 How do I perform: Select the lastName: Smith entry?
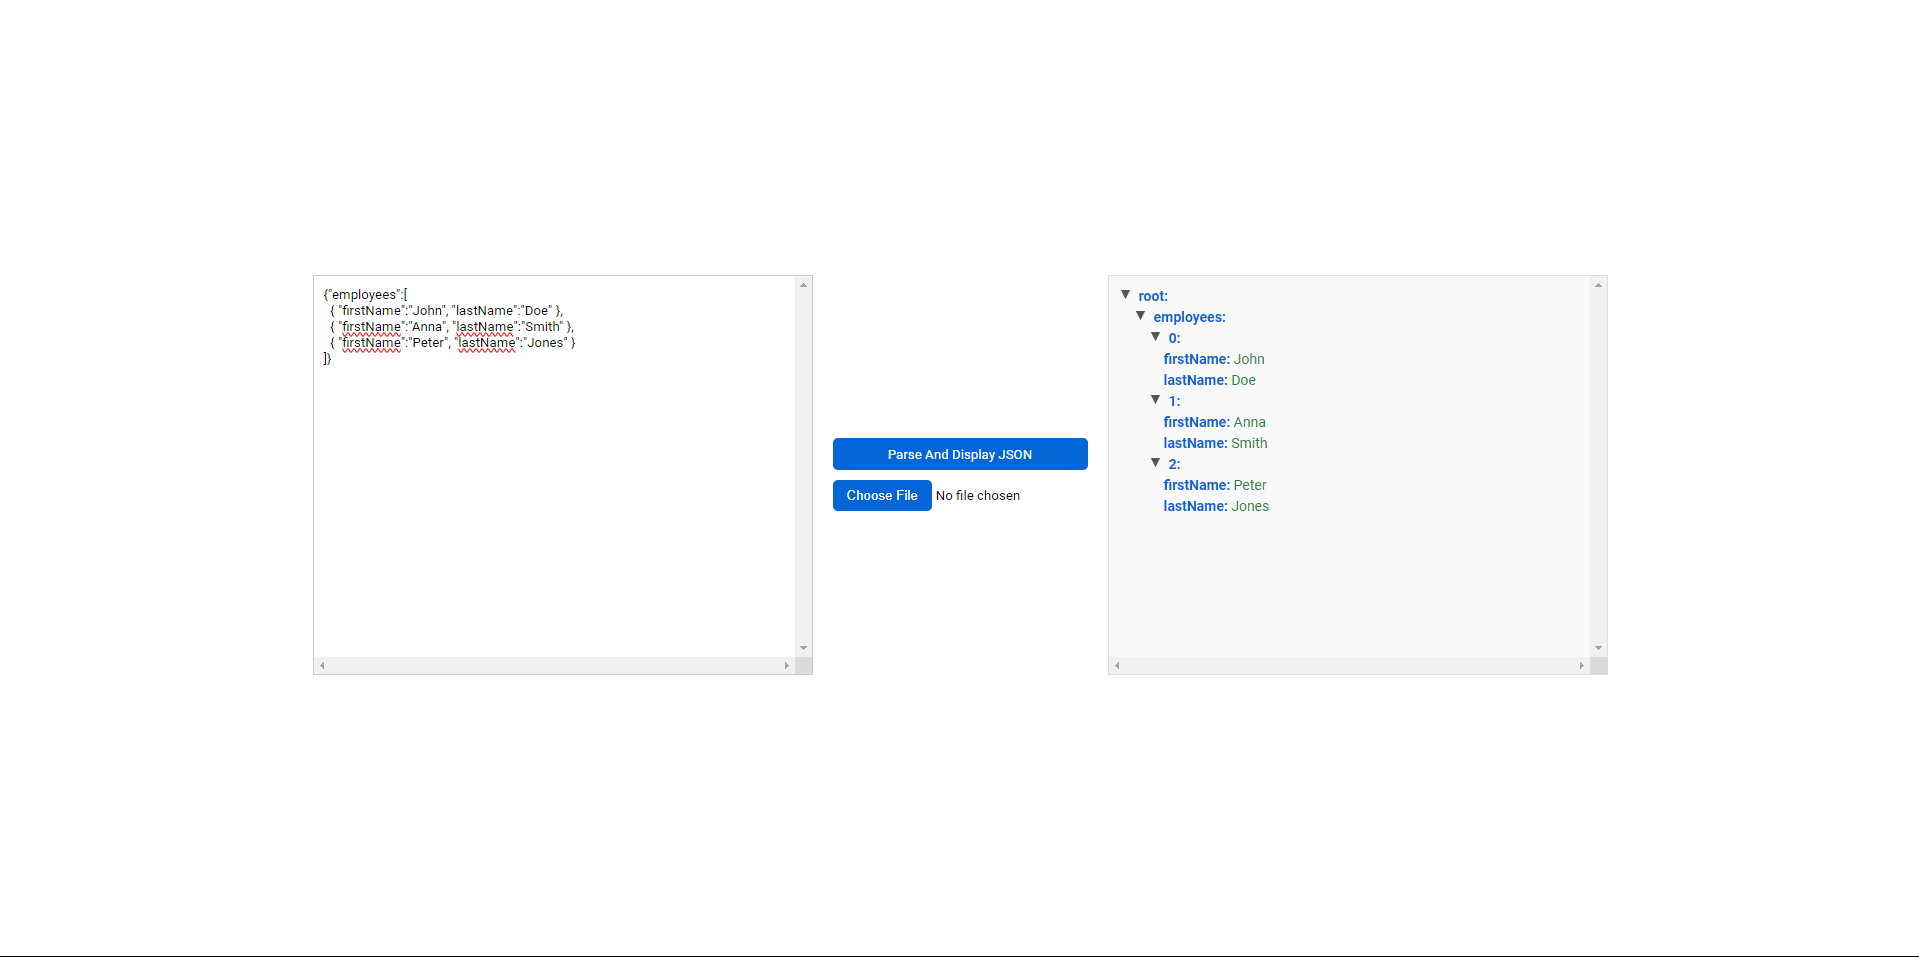[x=1215, y=443]
